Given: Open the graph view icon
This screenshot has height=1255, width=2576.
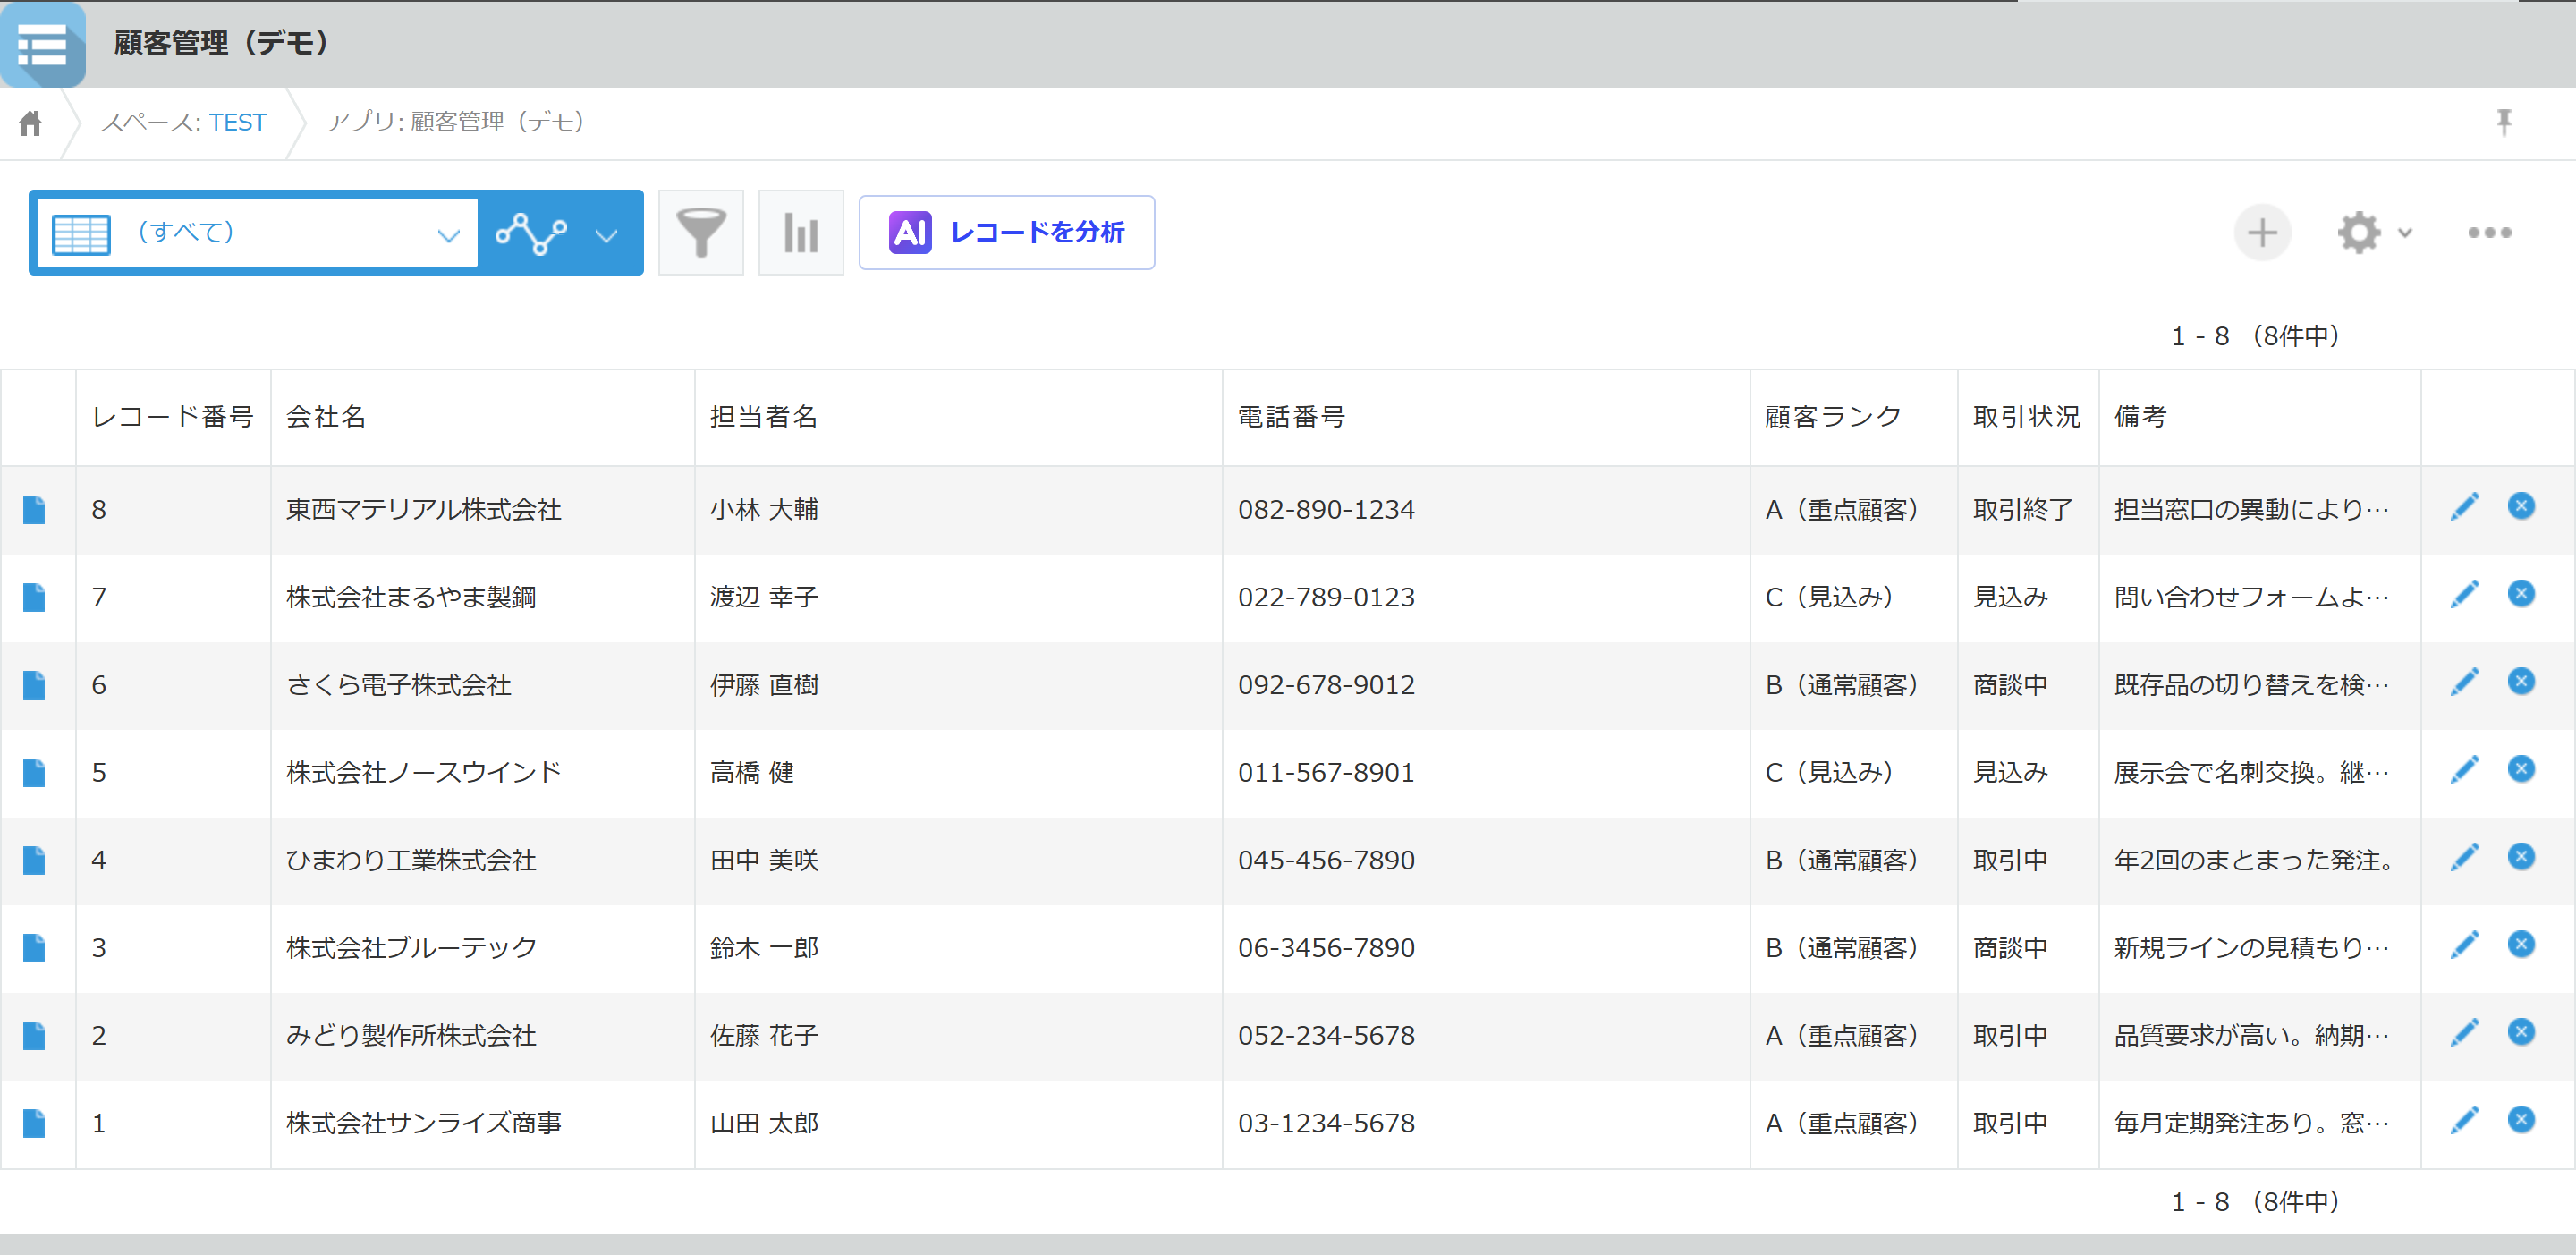Looking at the screenshot, I should 531,233.
